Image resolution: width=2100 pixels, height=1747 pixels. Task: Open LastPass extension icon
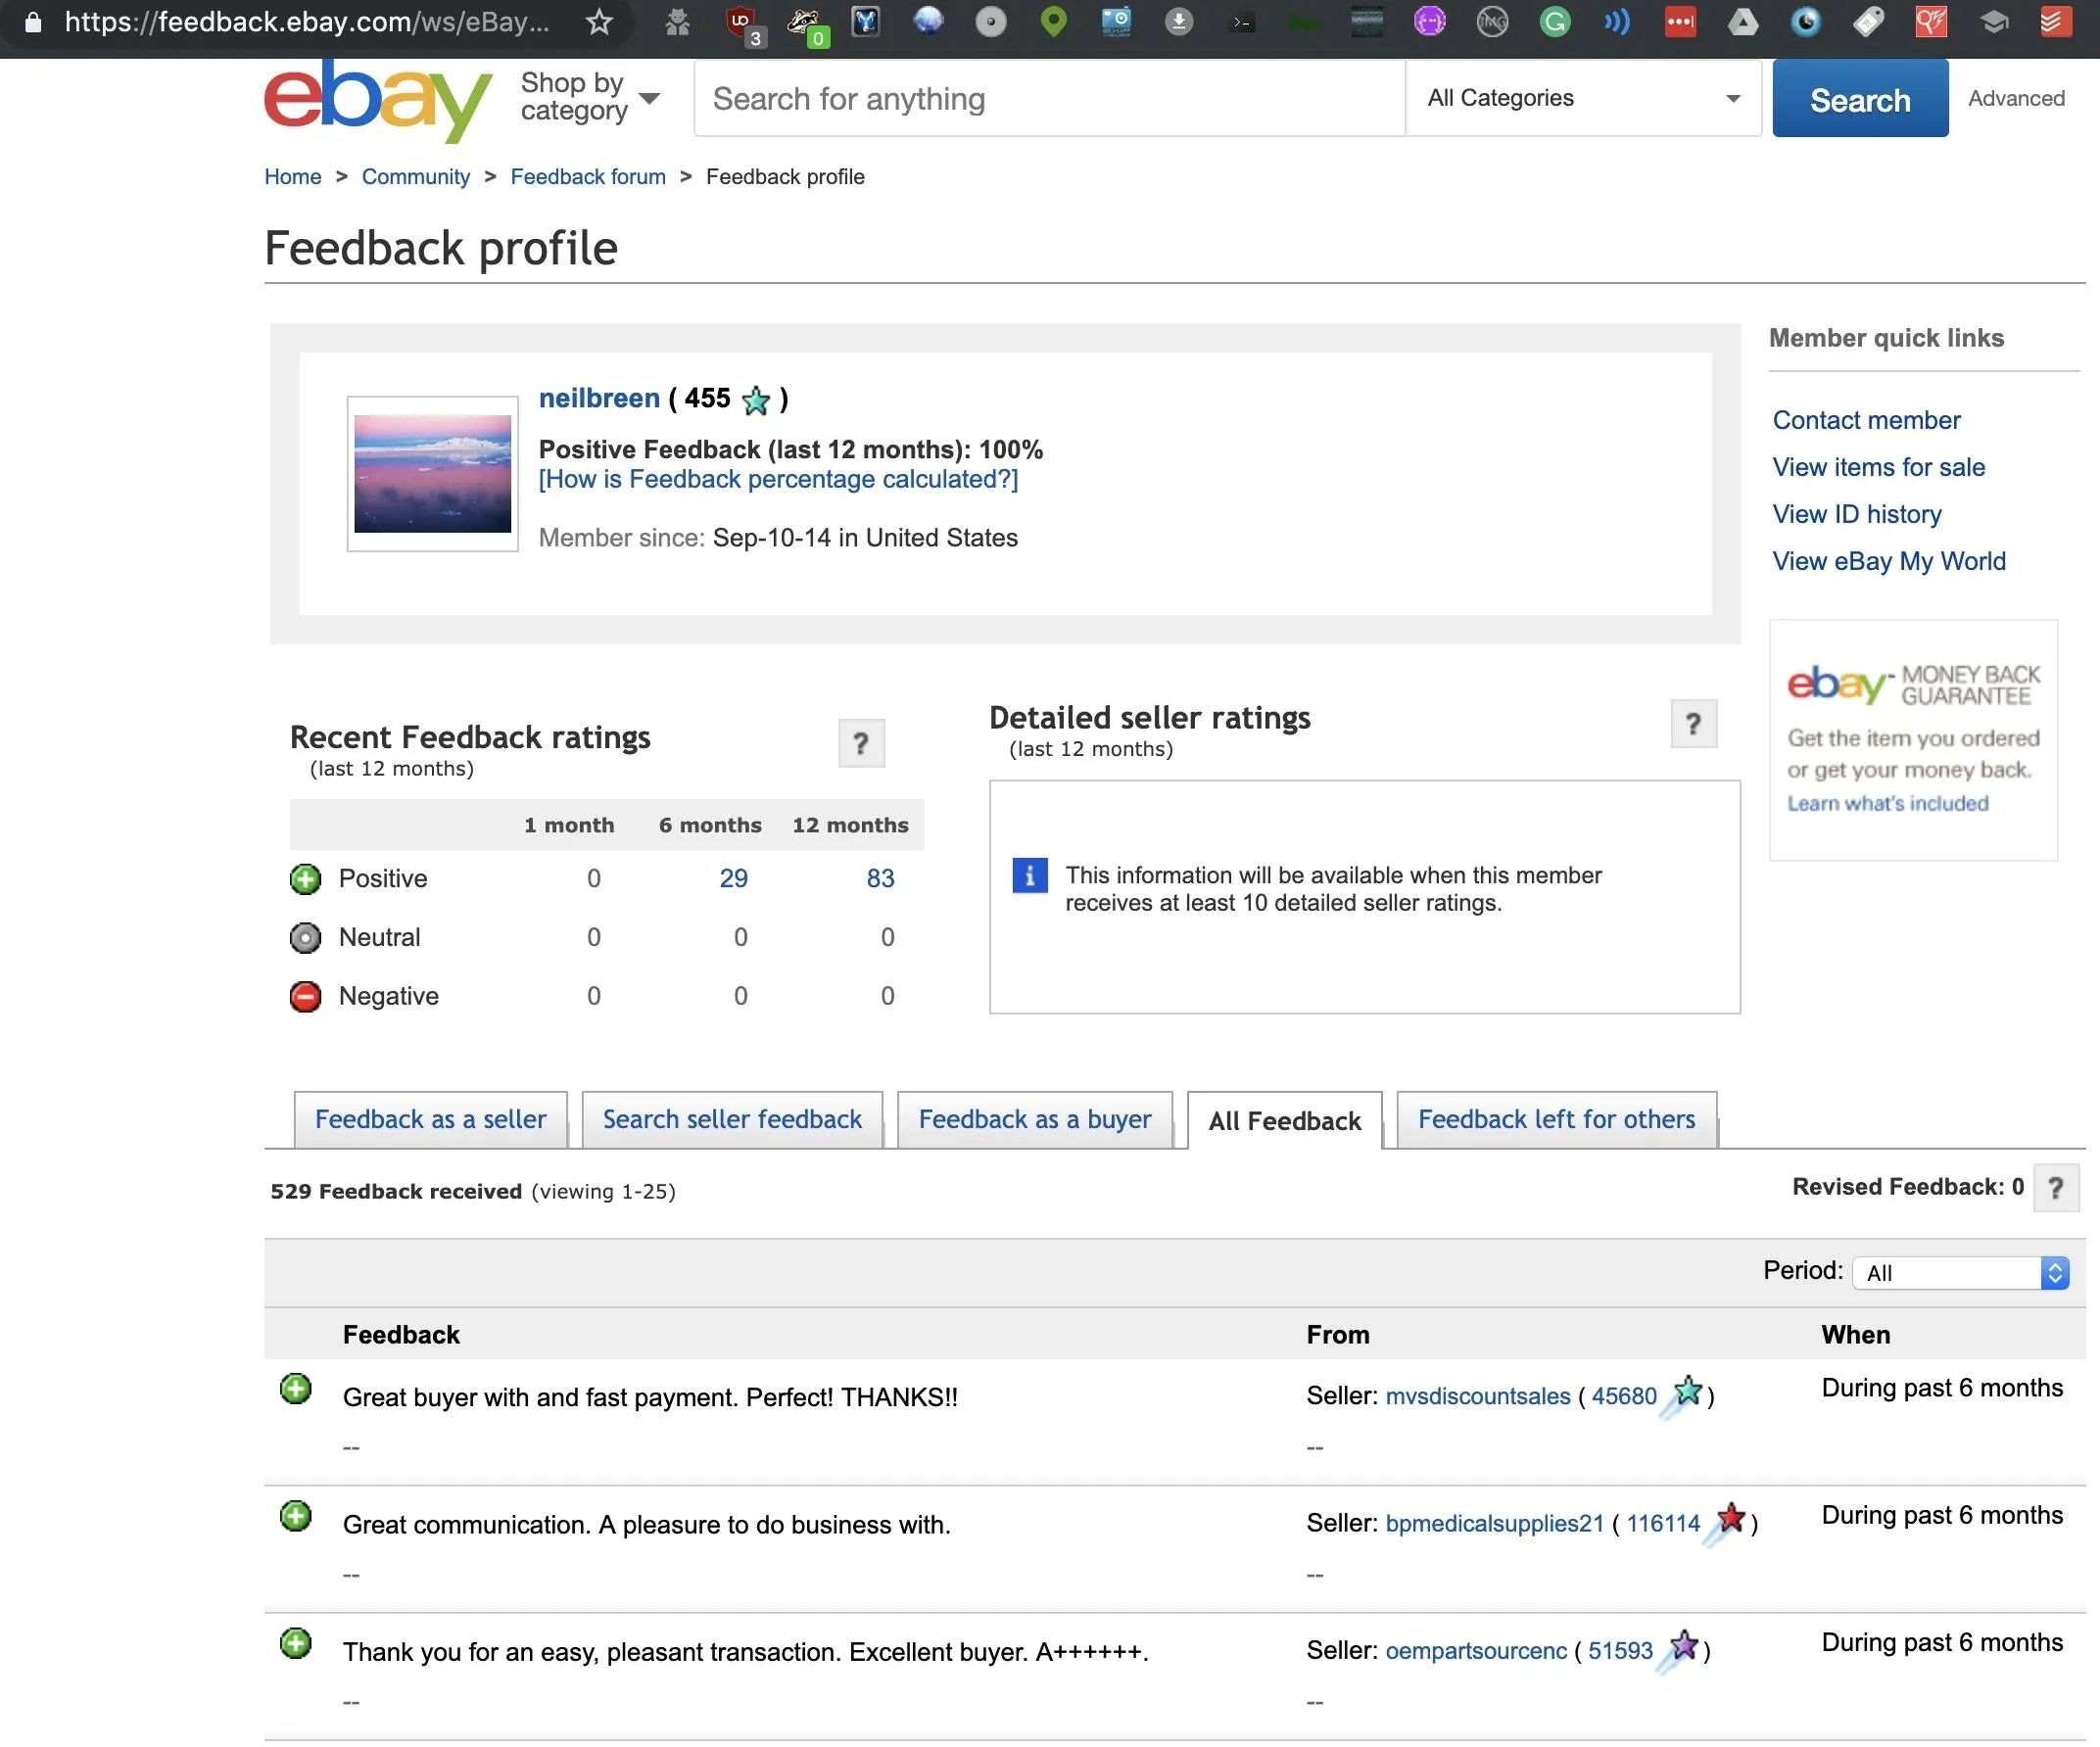(1680, 22)
